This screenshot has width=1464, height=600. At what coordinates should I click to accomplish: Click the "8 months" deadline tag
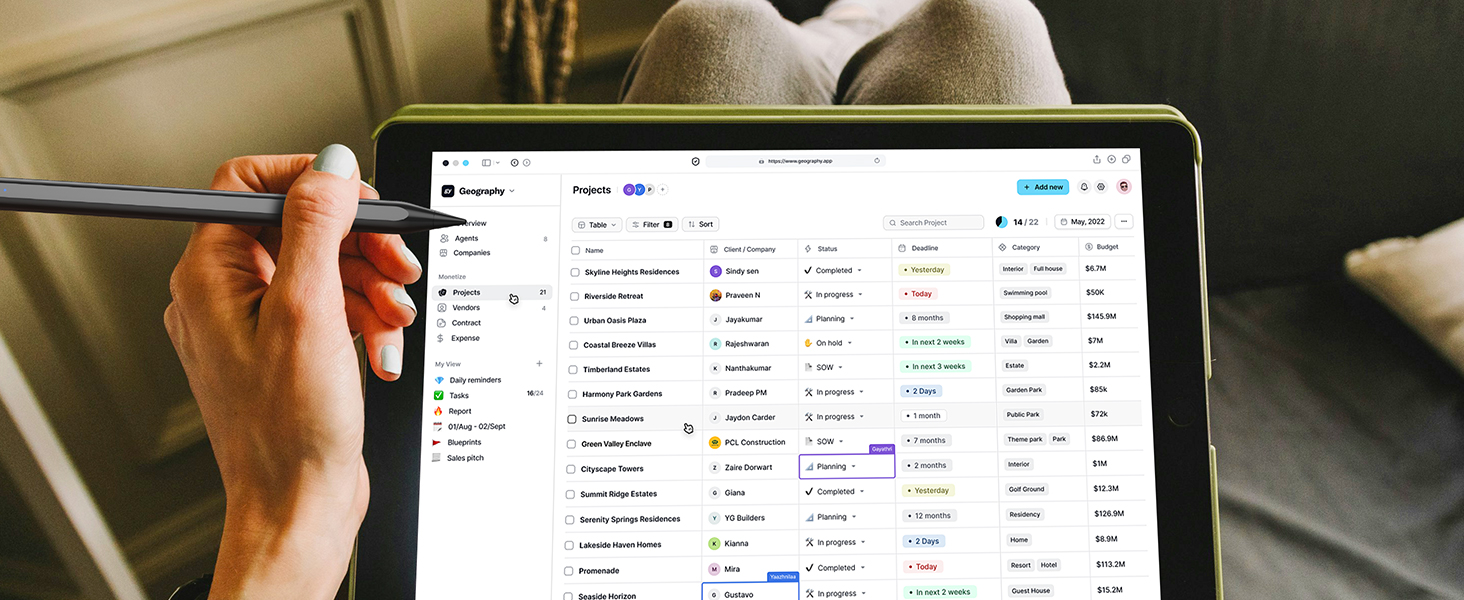point(925,318)
